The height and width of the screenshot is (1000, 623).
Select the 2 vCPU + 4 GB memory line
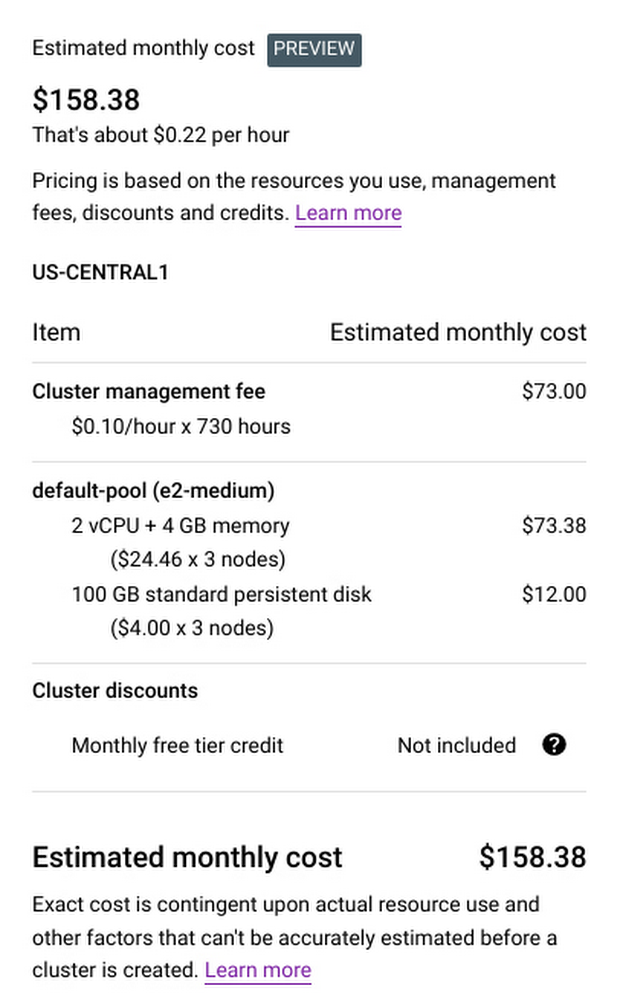pos(180,525)
